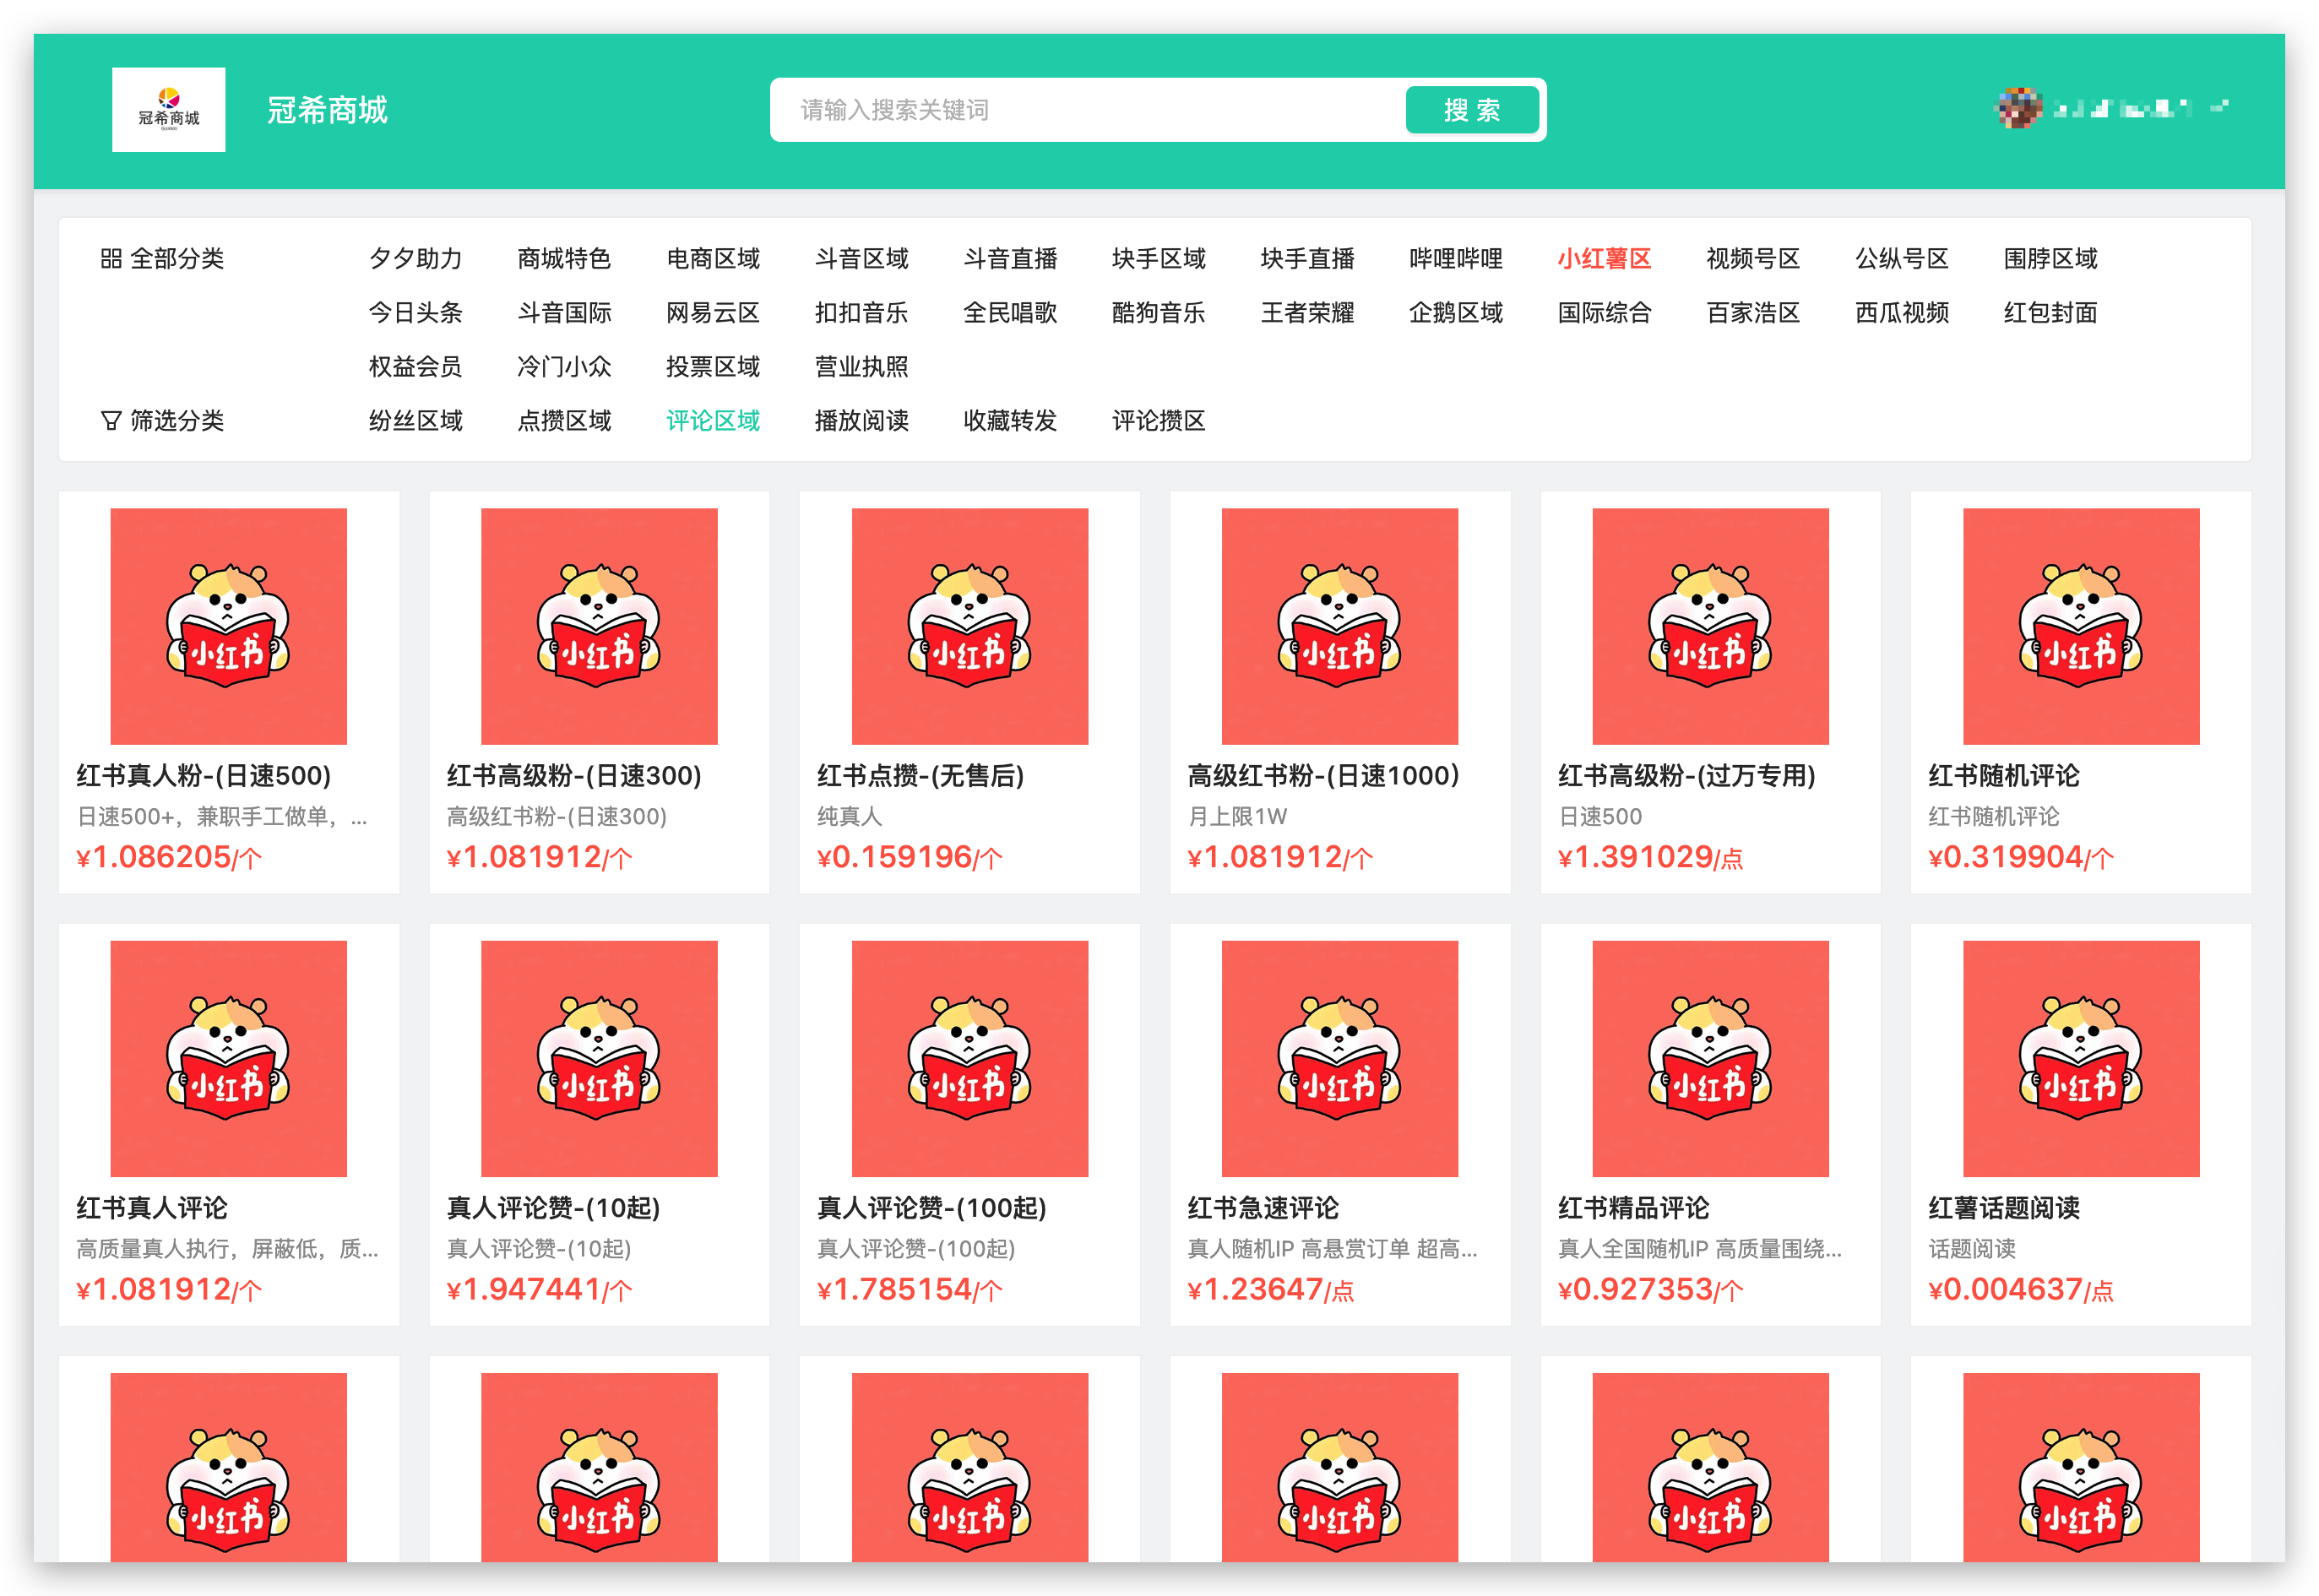Screen dimensions: 2319x1596
Task: Filter by 播放阅读
Action: pos(861,421)
